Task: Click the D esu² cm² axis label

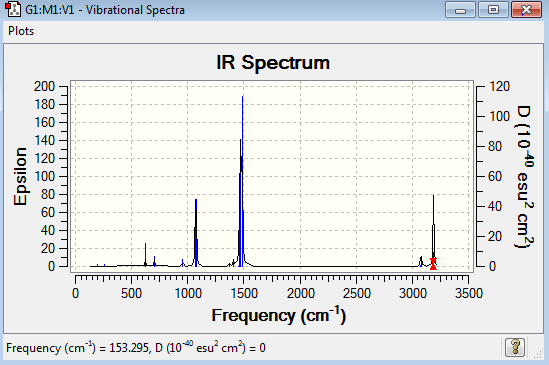Action: click(x=525, y=177)
